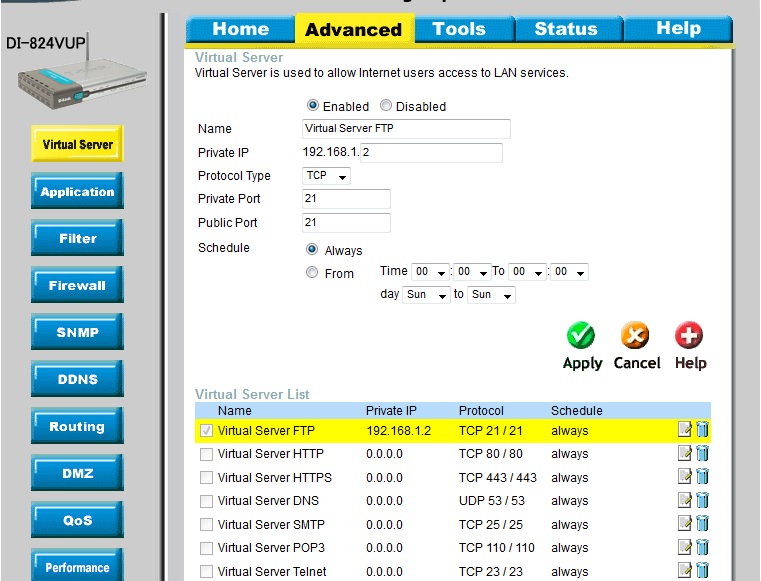Open the Protocol Type dropdown
761x581 pixels.
[327, 176]
